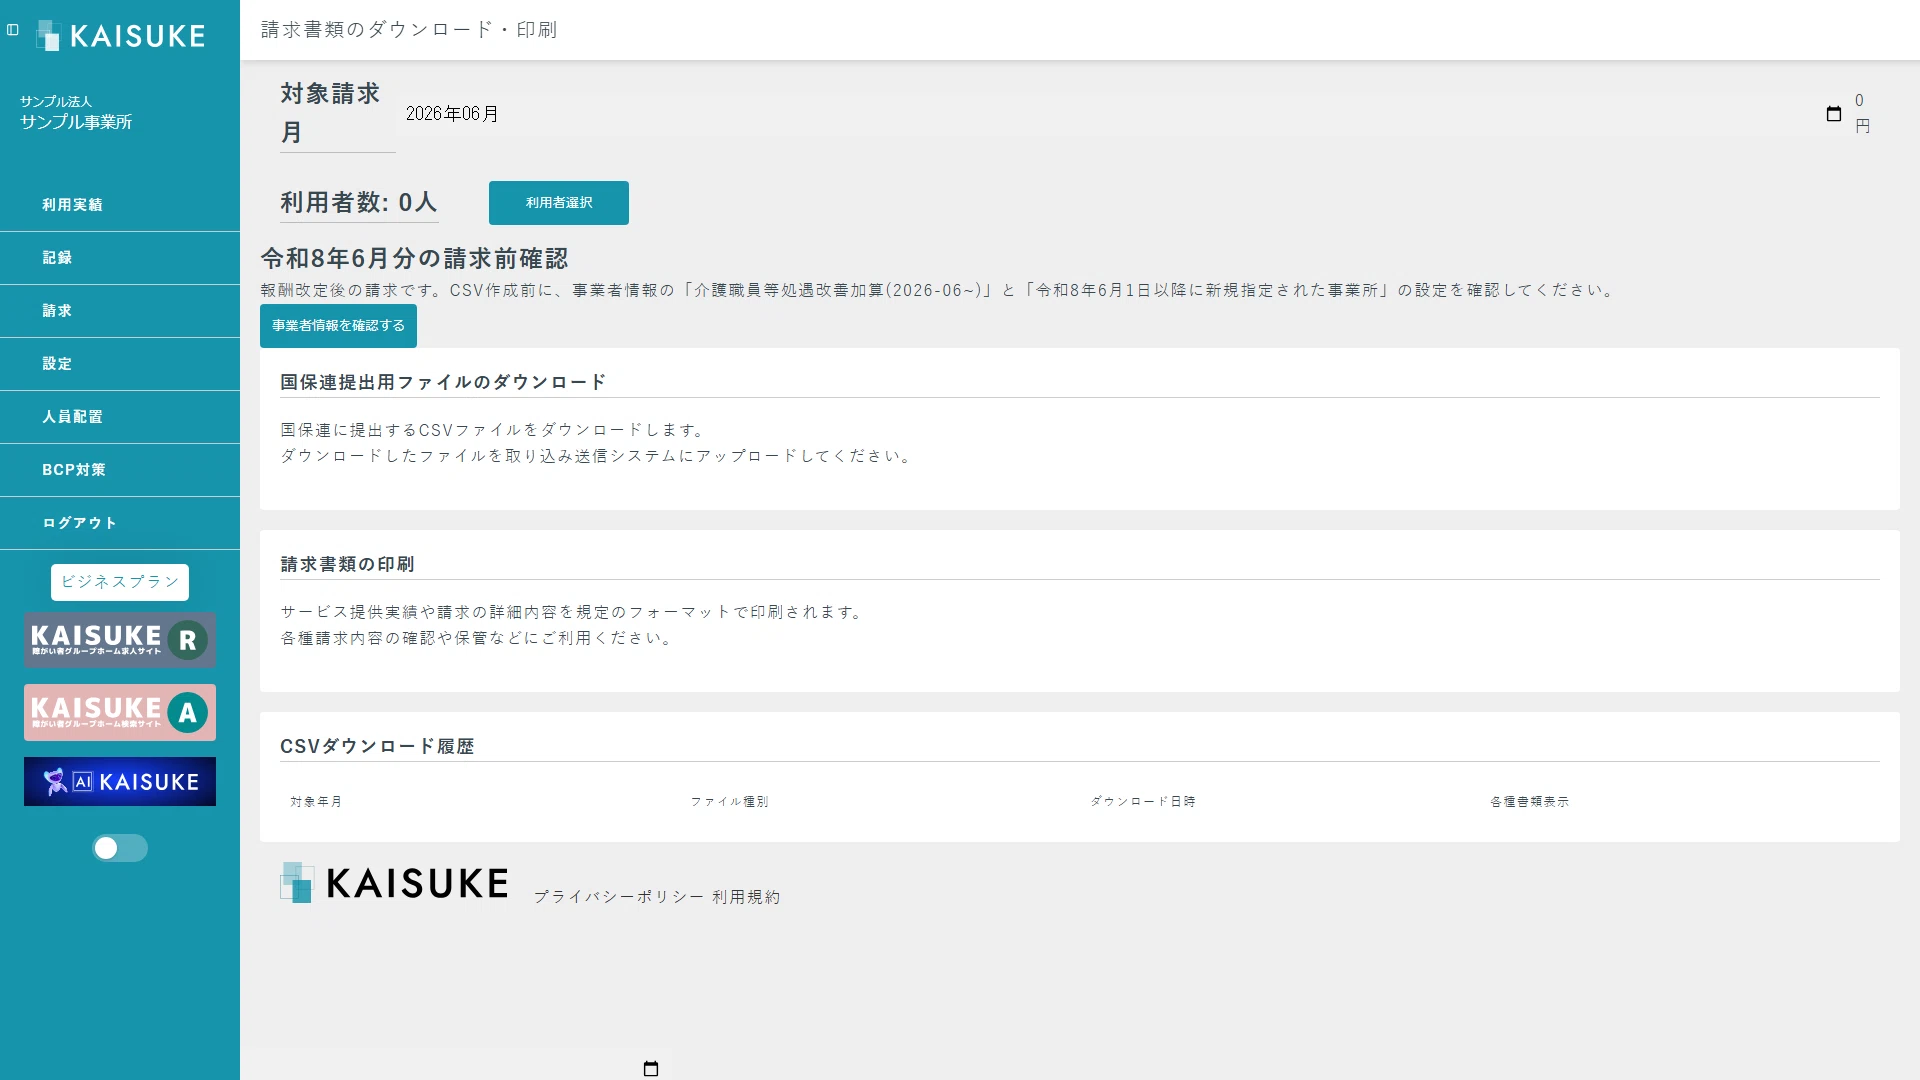Open the プライバシーポリシー link

tap(619, 897)
